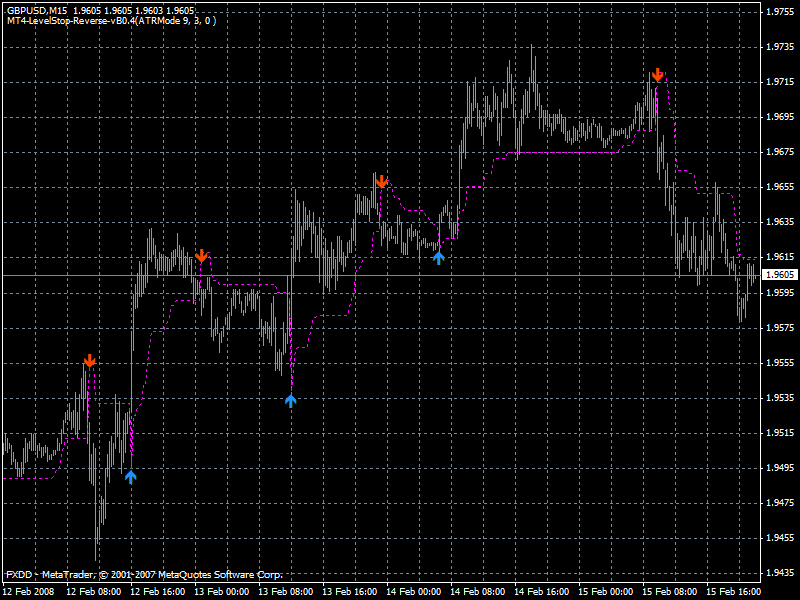Screen dimensions: 800x600
Task: Click the 14 Feb 00:00 time label
Action: coord(414,592)
